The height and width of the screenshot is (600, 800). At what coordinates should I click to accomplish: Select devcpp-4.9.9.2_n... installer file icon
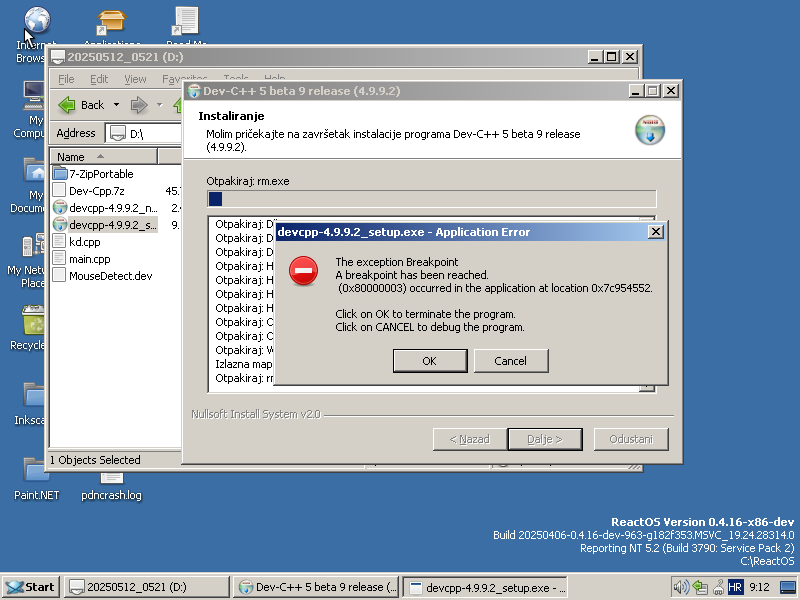click(x=60, y=208)
